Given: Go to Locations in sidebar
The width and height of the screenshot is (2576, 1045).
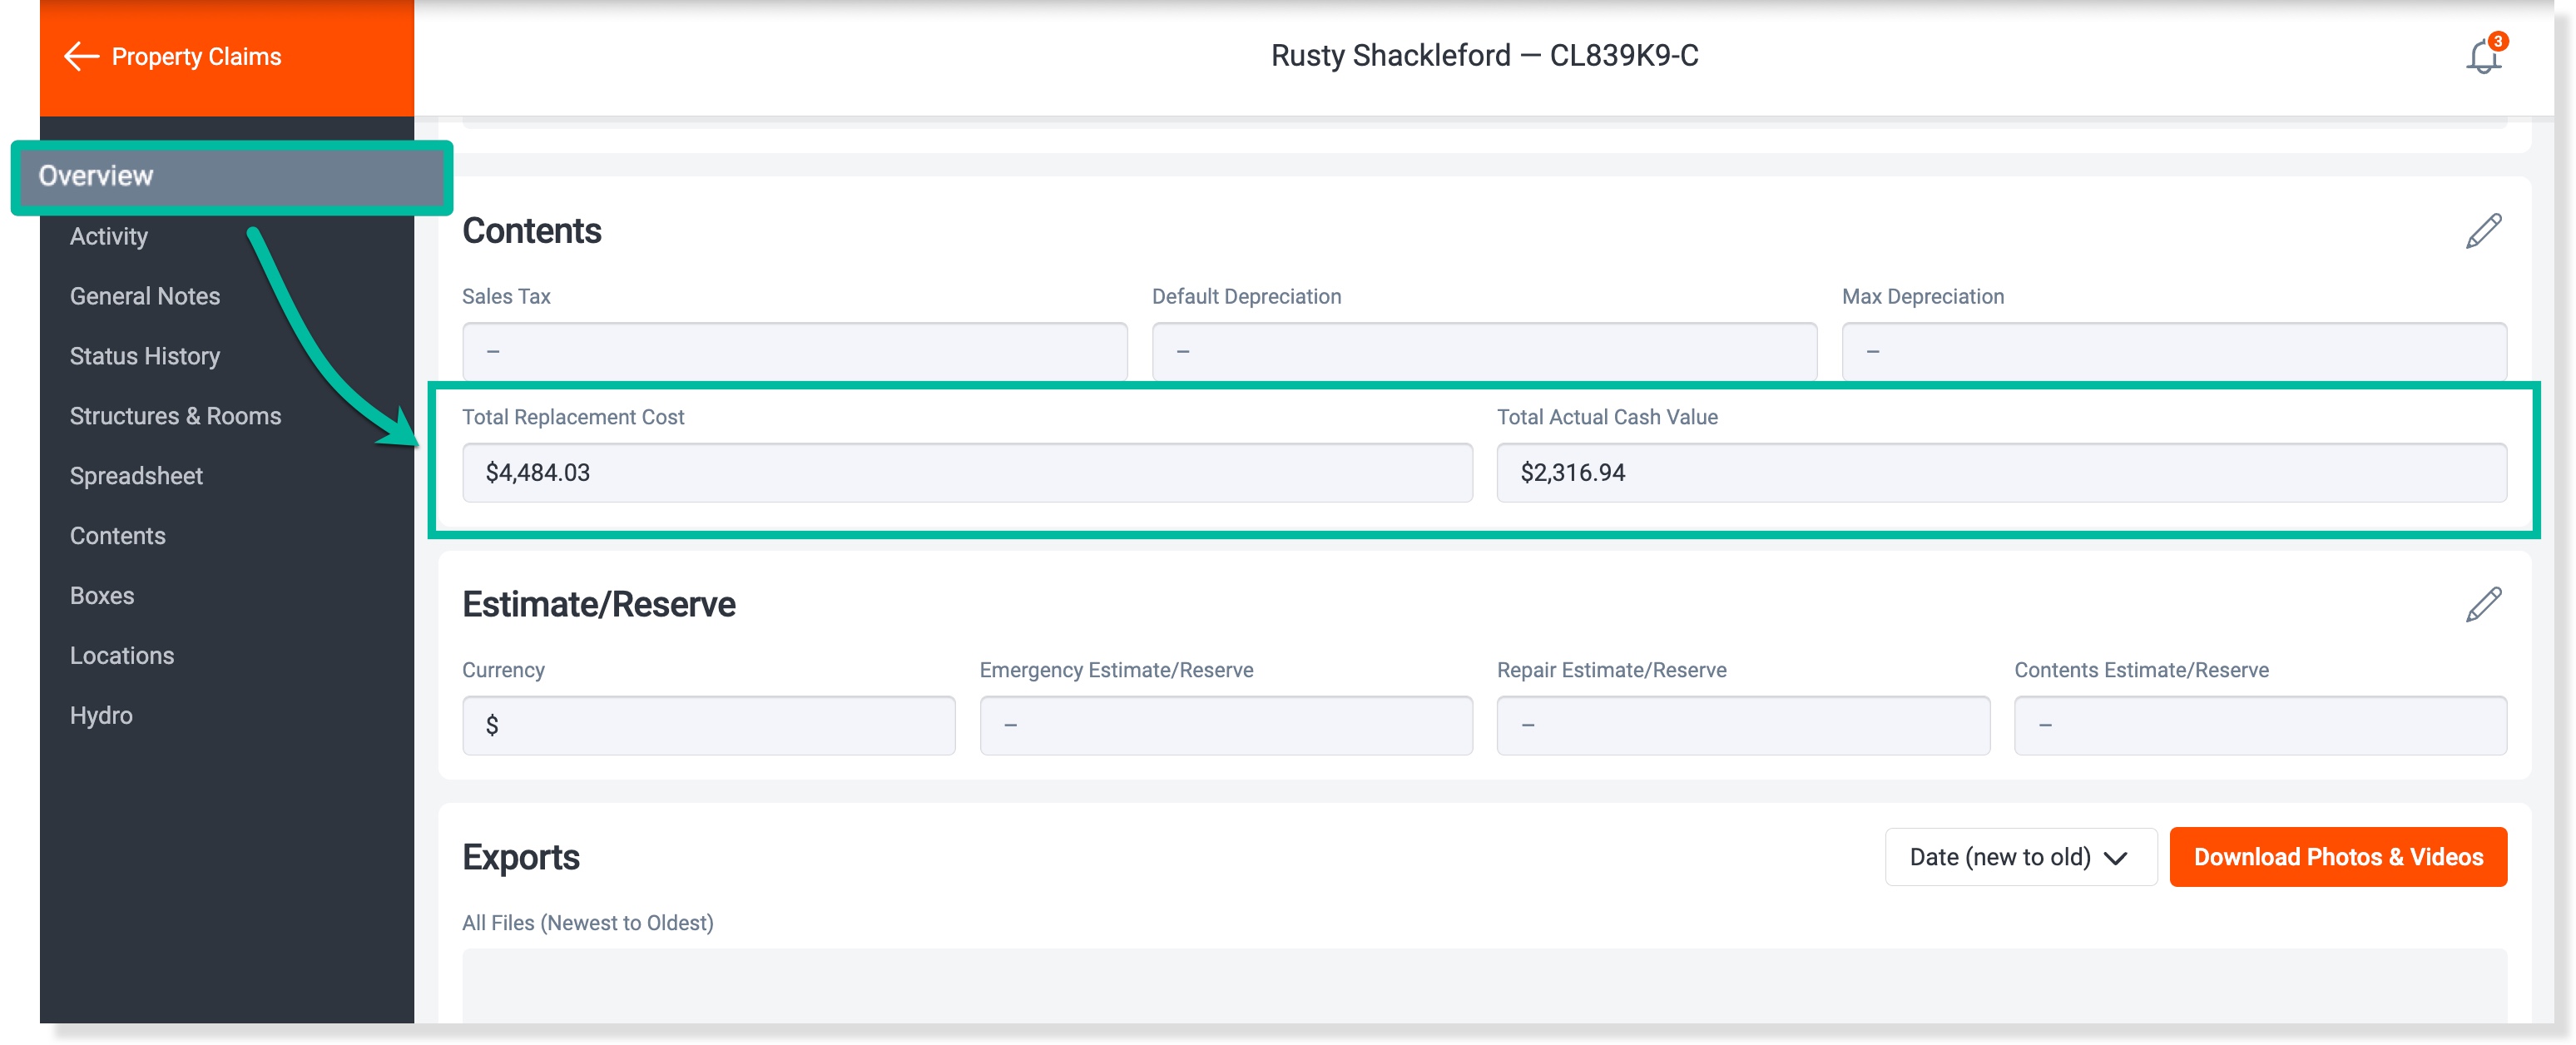Looking at the screenshot, I should coord(122,656).
